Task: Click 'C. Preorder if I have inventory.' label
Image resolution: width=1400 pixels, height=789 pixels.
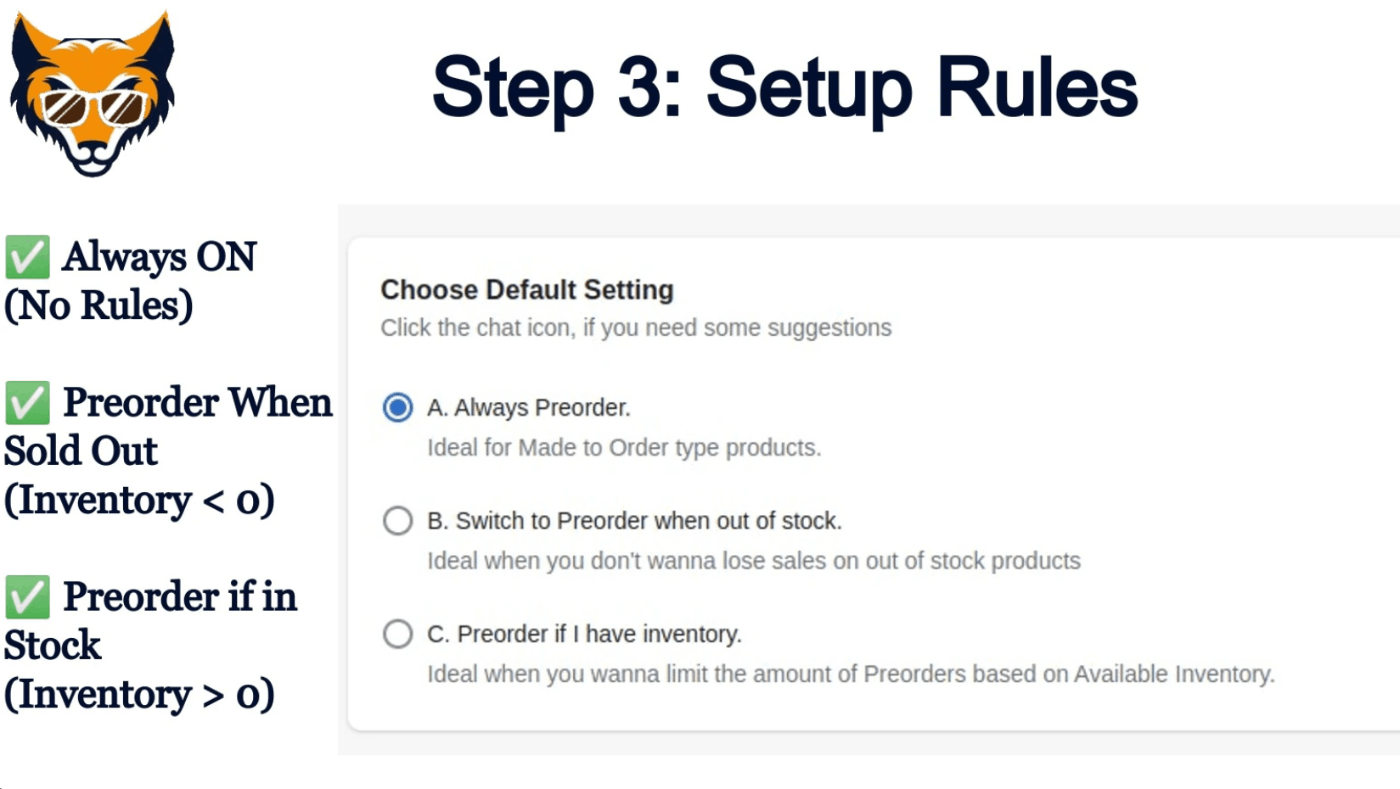Action: pos(585,634)
